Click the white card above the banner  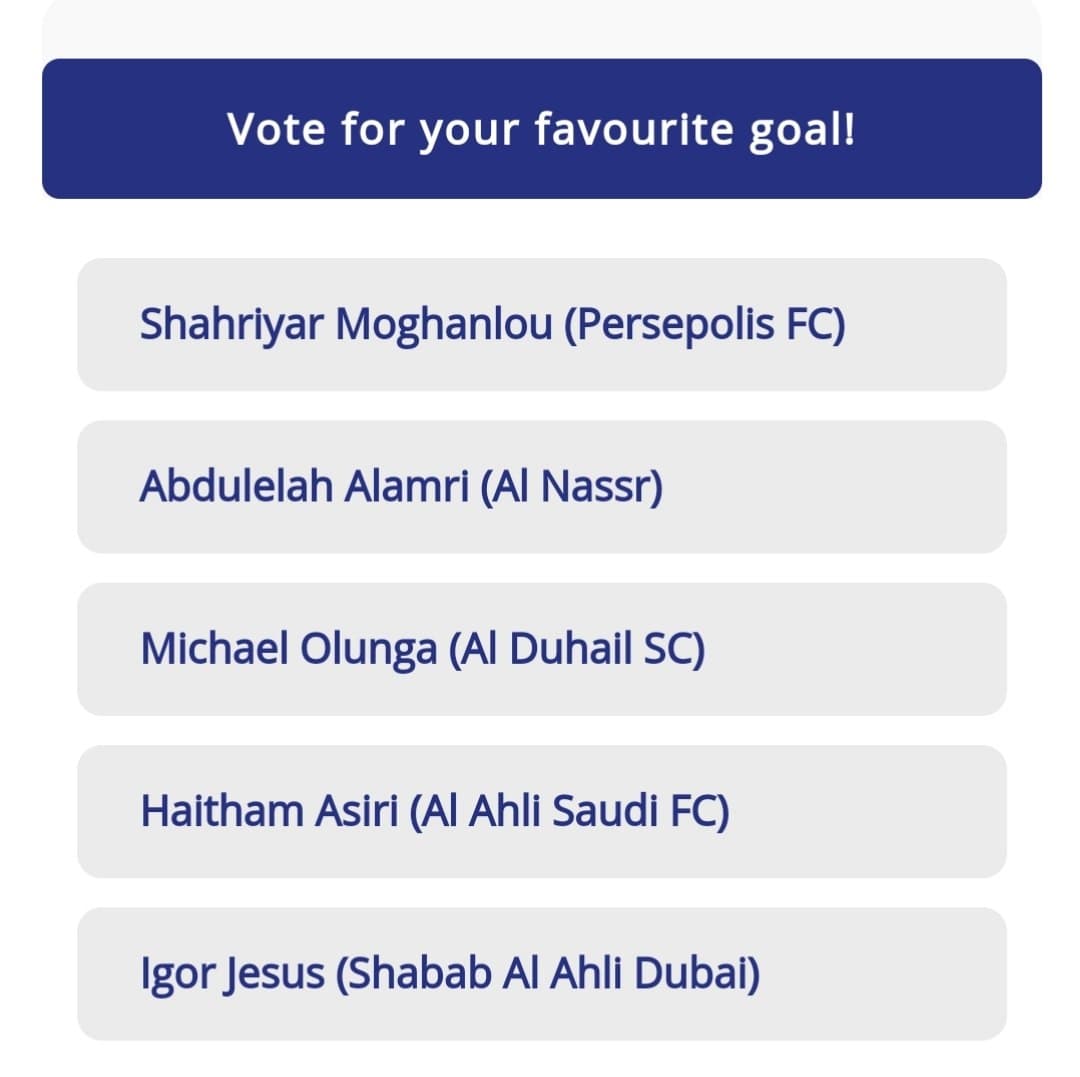(540, 30)
